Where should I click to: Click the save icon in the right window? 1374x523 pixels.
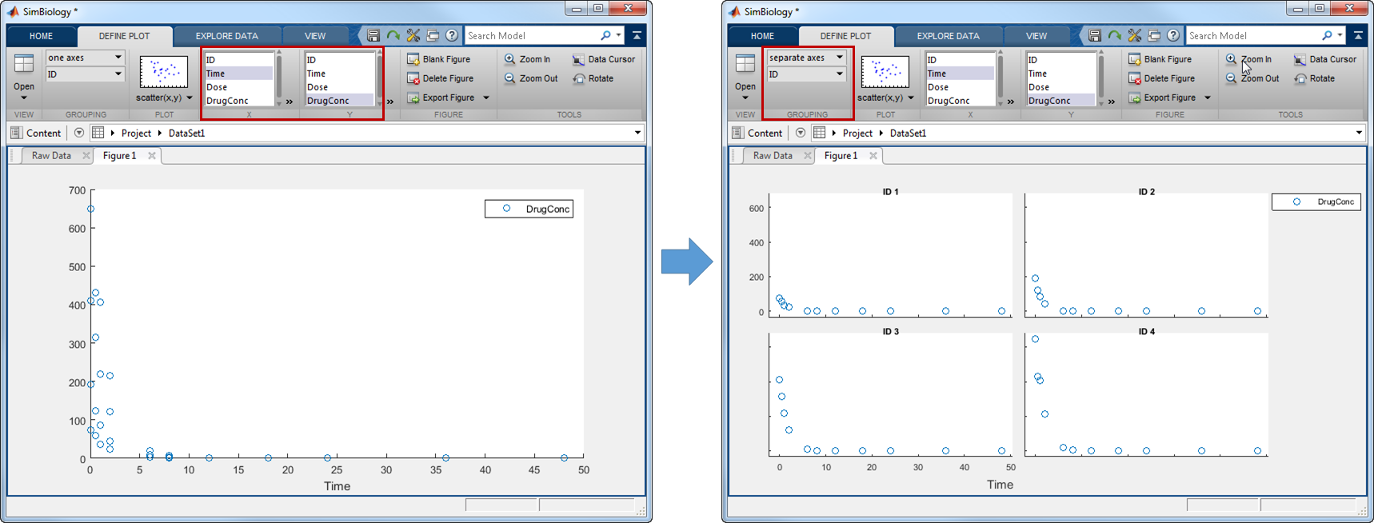coord(1095,35)
